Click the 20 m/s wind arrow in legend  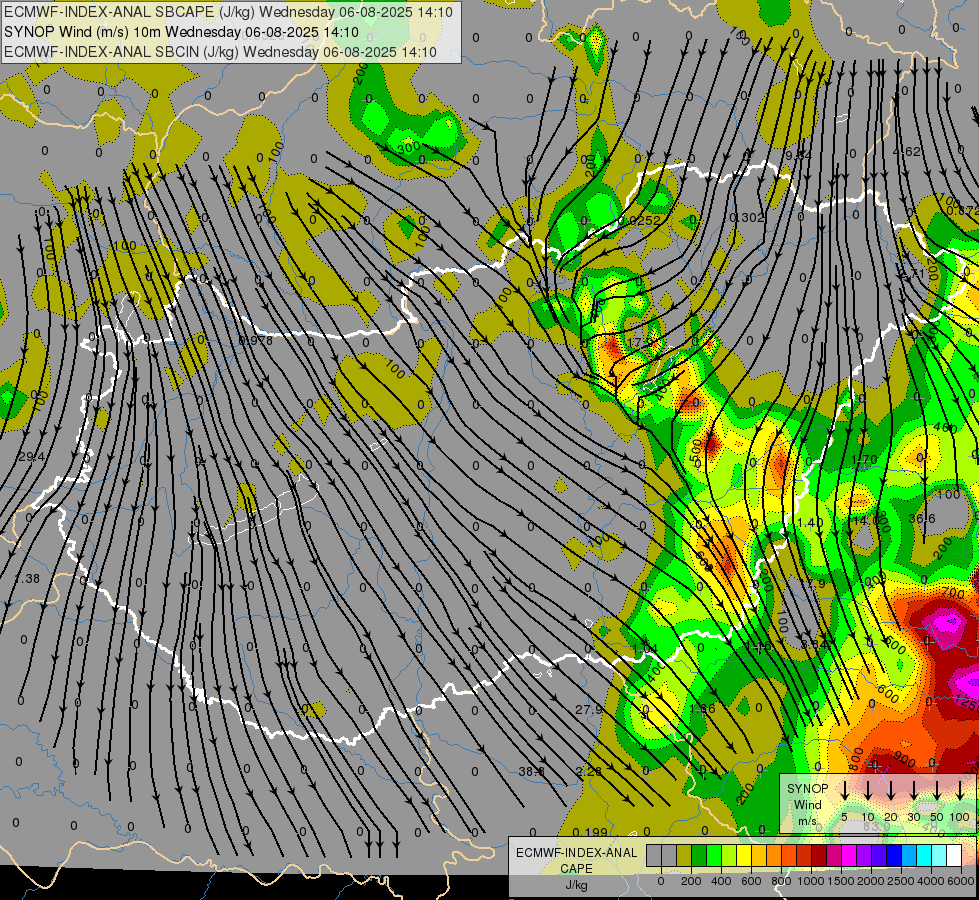890,791
